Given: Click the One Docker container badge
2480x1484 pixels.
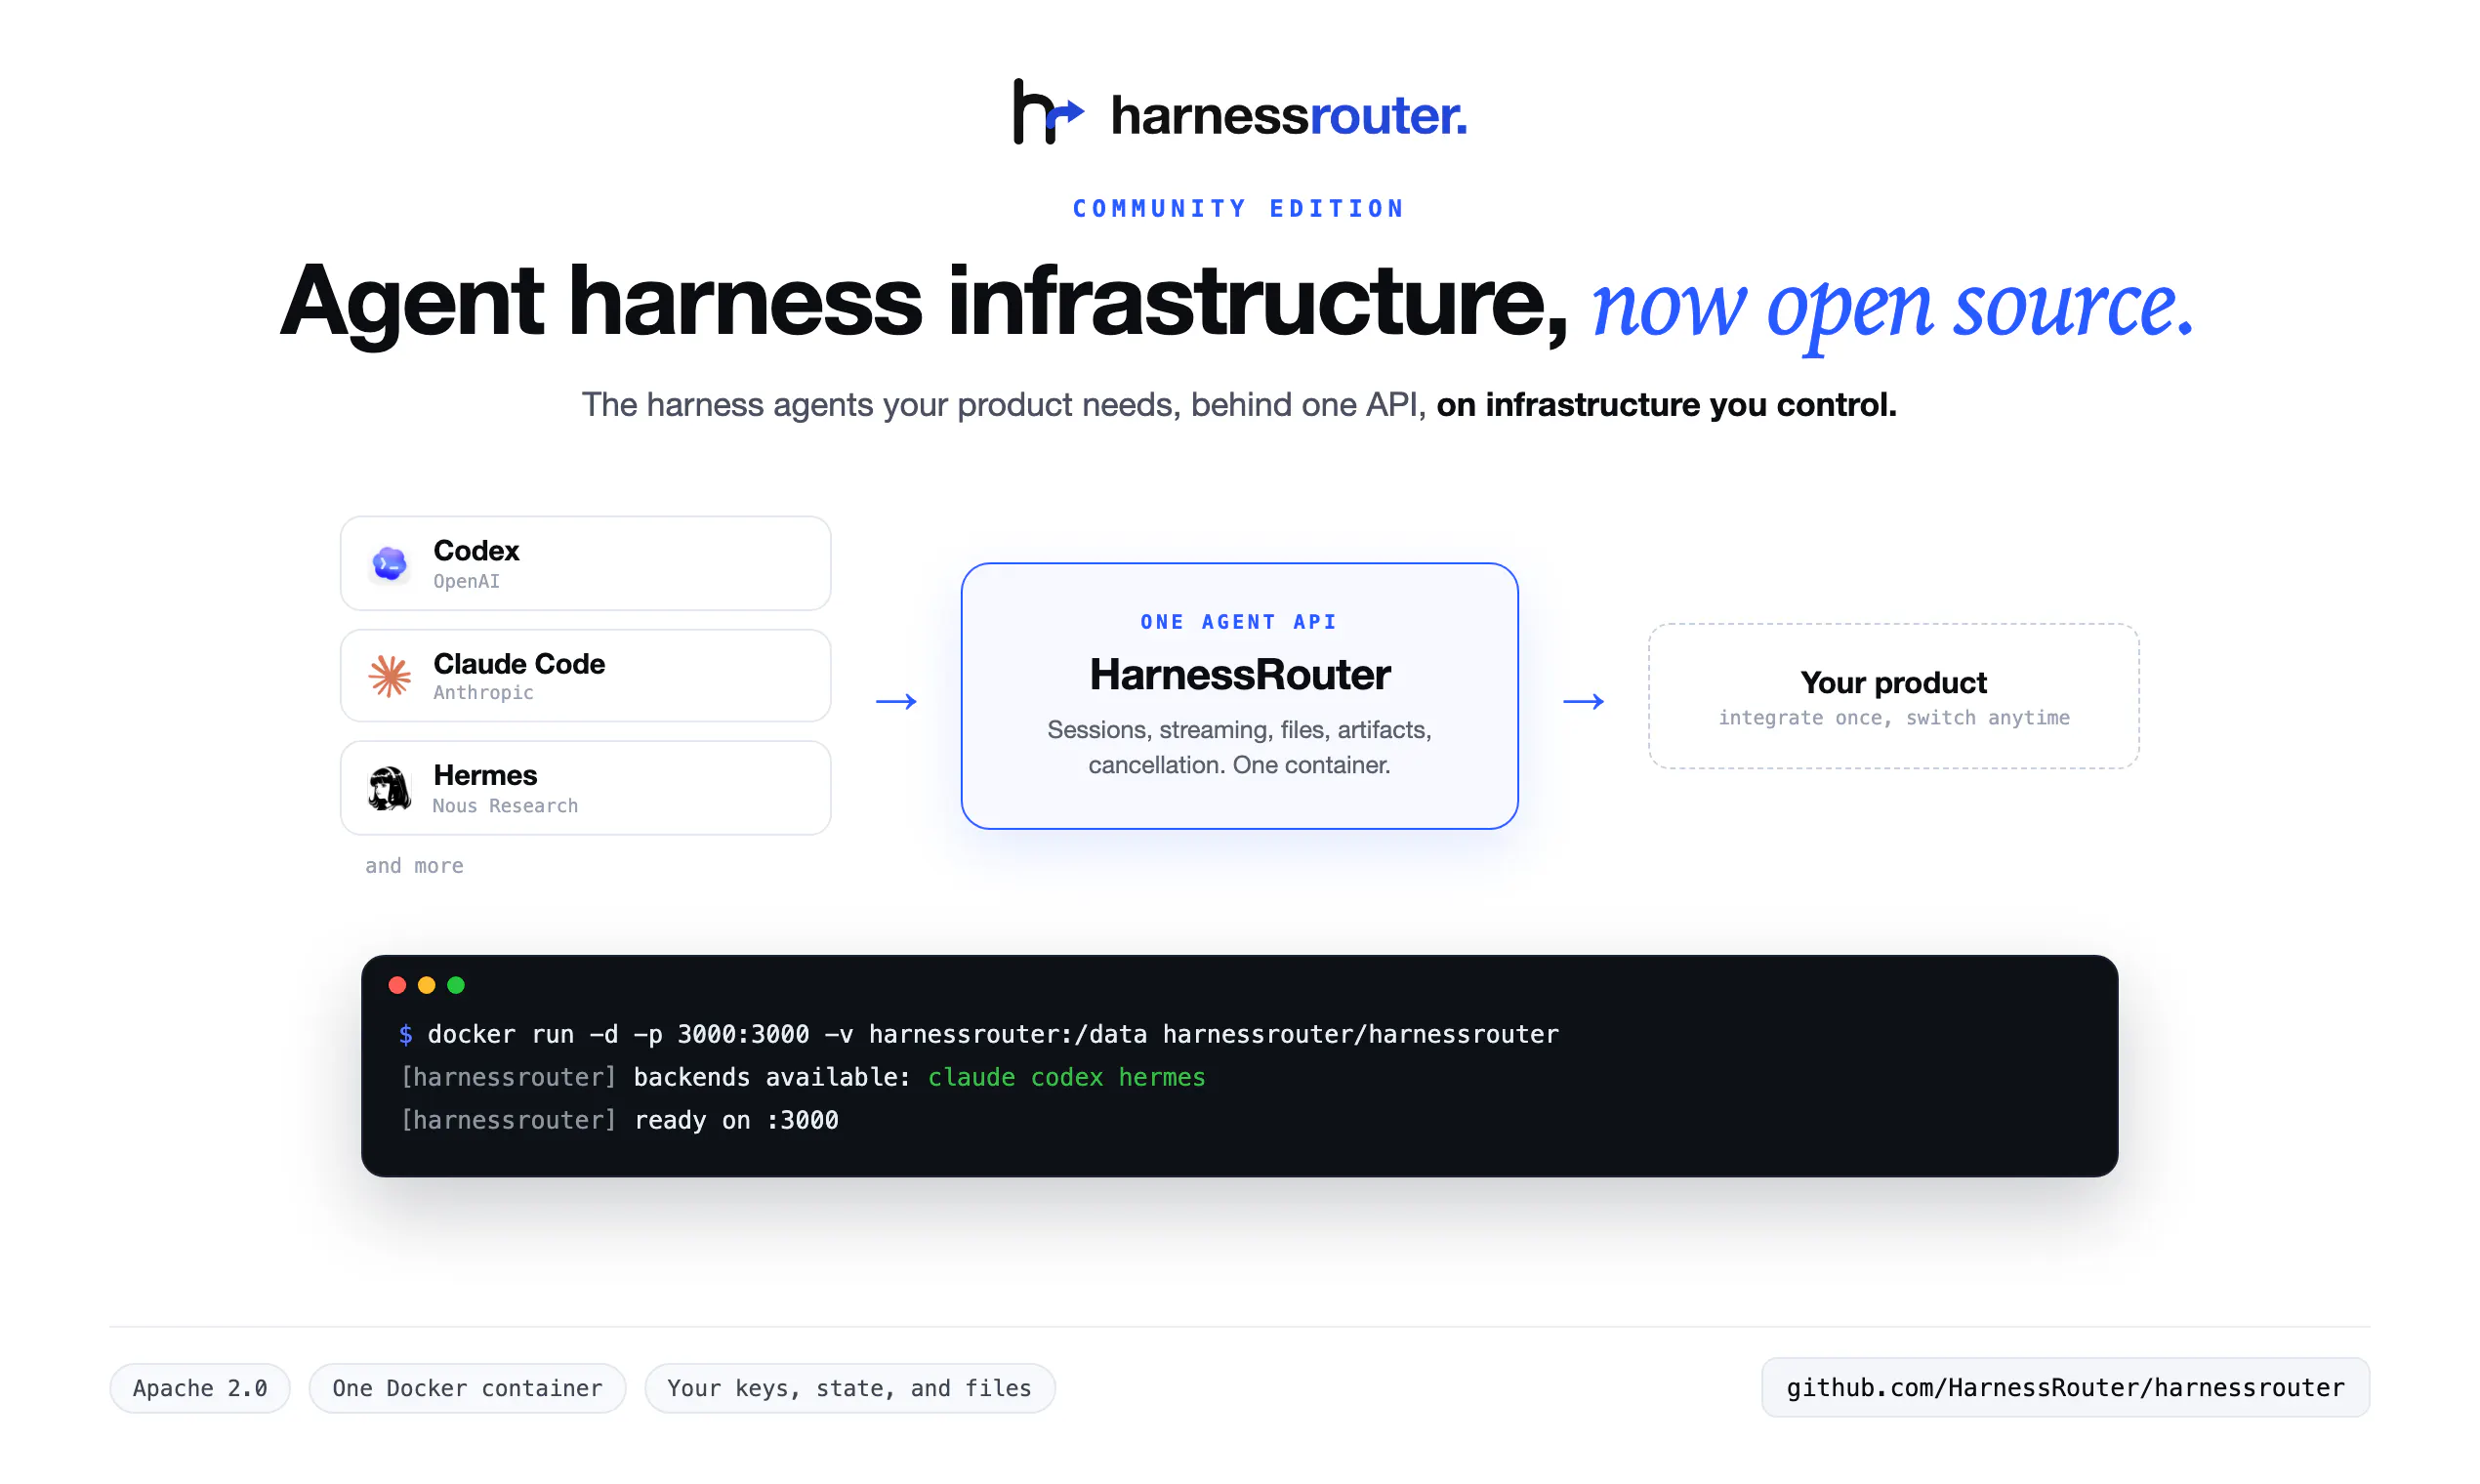Looking at the screenshot, I should [467, 1388].
